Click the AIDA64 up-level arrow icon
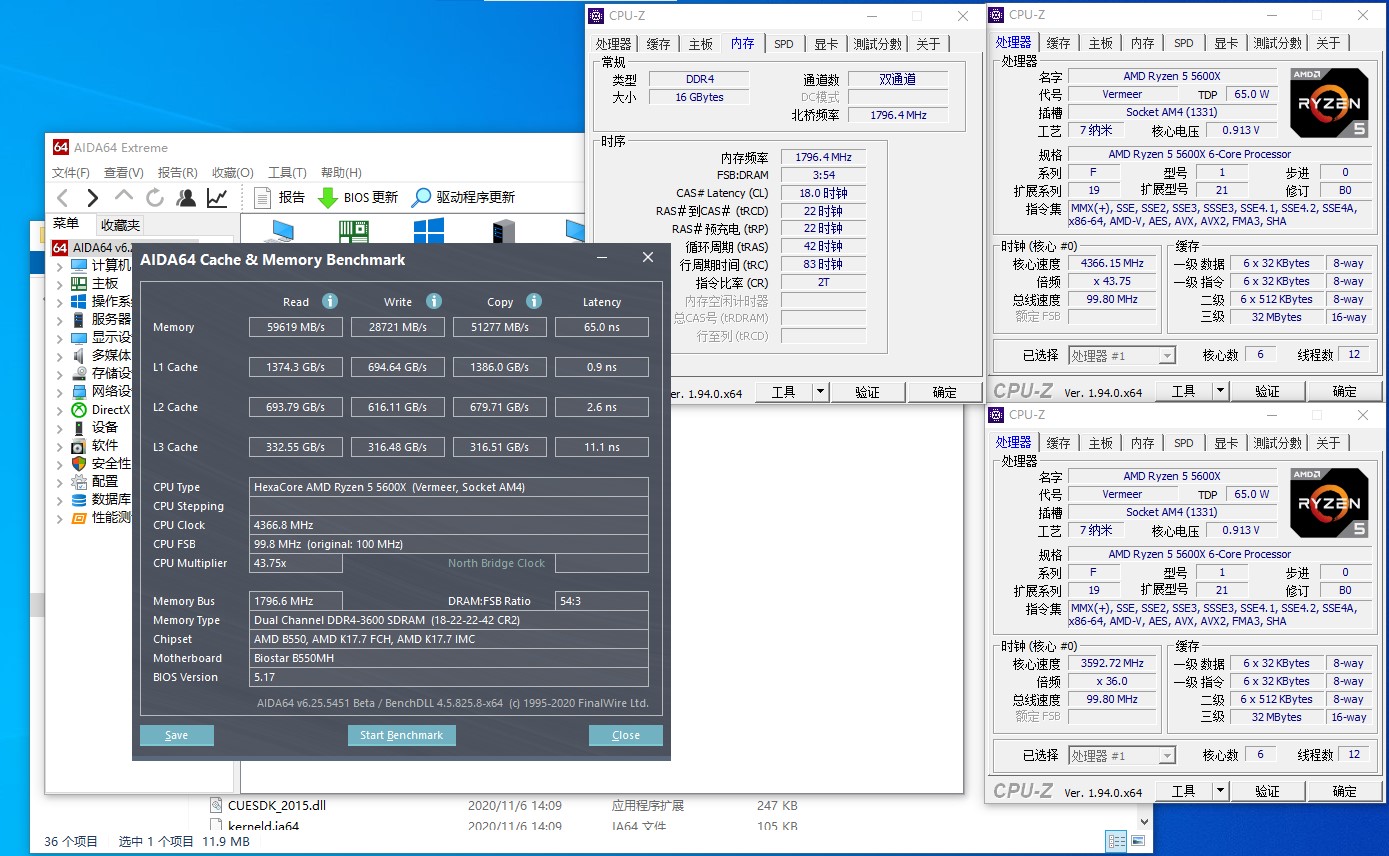 click(124, 196)
